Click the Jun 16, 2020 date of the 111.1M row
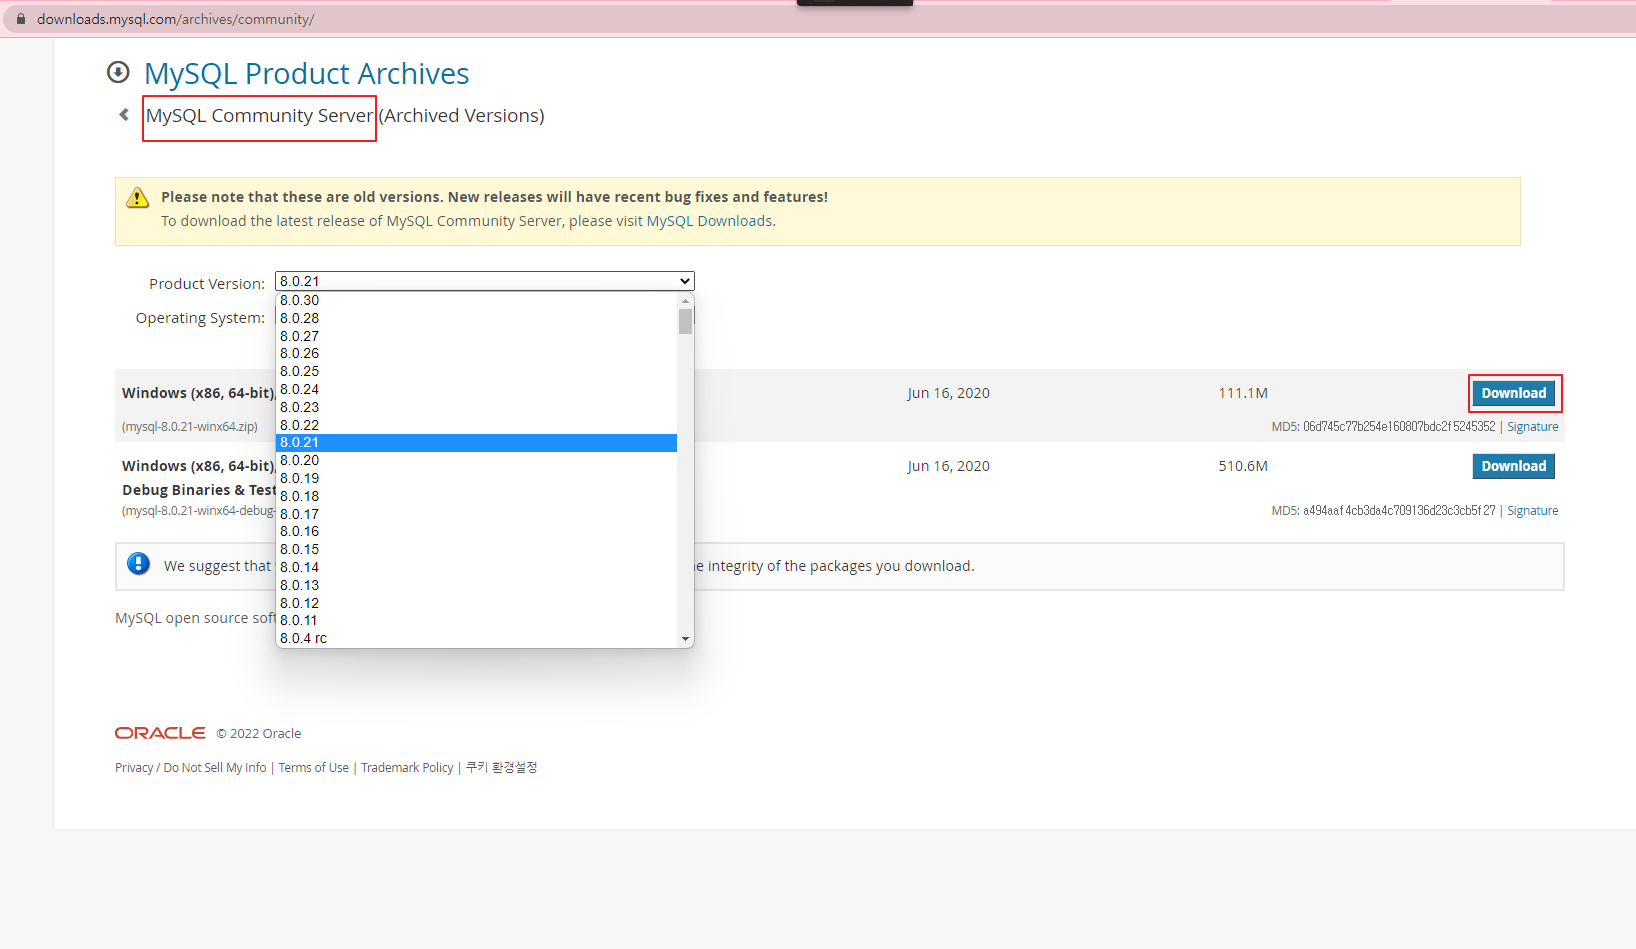The image size is (1636, 949). [x=948, y=393]
